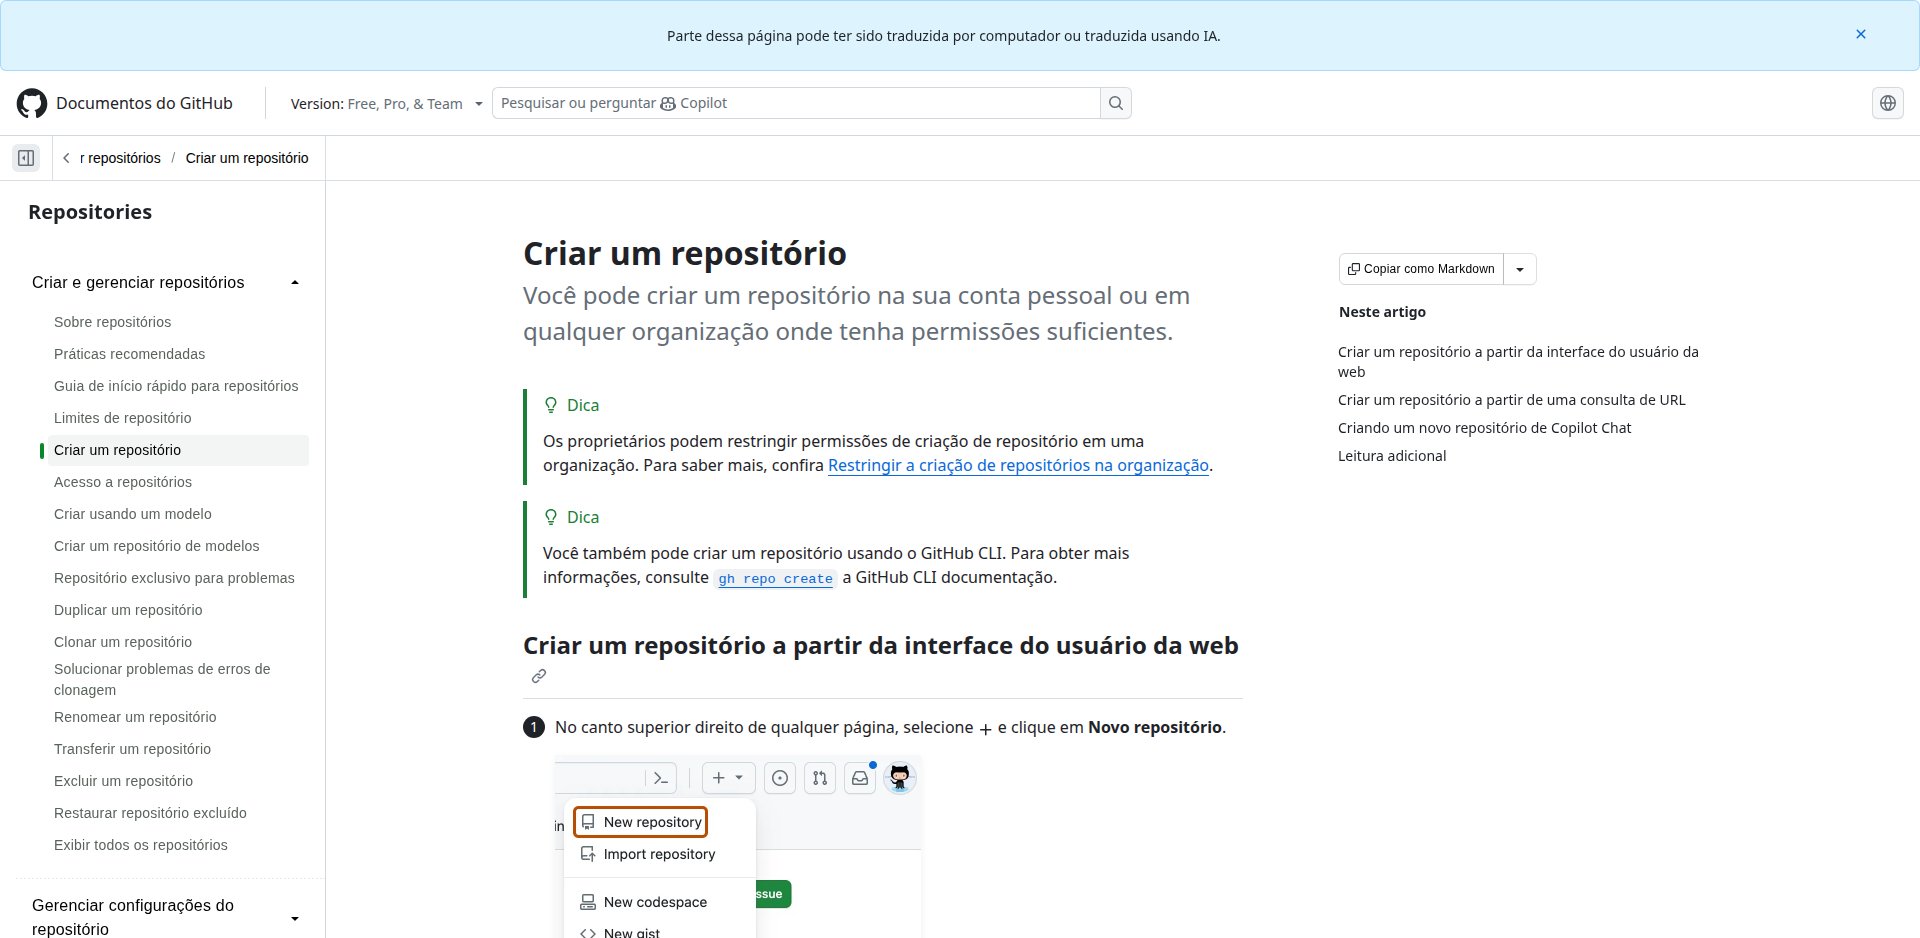Open Solucionar problemas de erros de clonagem
The height and width of the screenshot is (938, 1920).
click(x=162, y=679)
